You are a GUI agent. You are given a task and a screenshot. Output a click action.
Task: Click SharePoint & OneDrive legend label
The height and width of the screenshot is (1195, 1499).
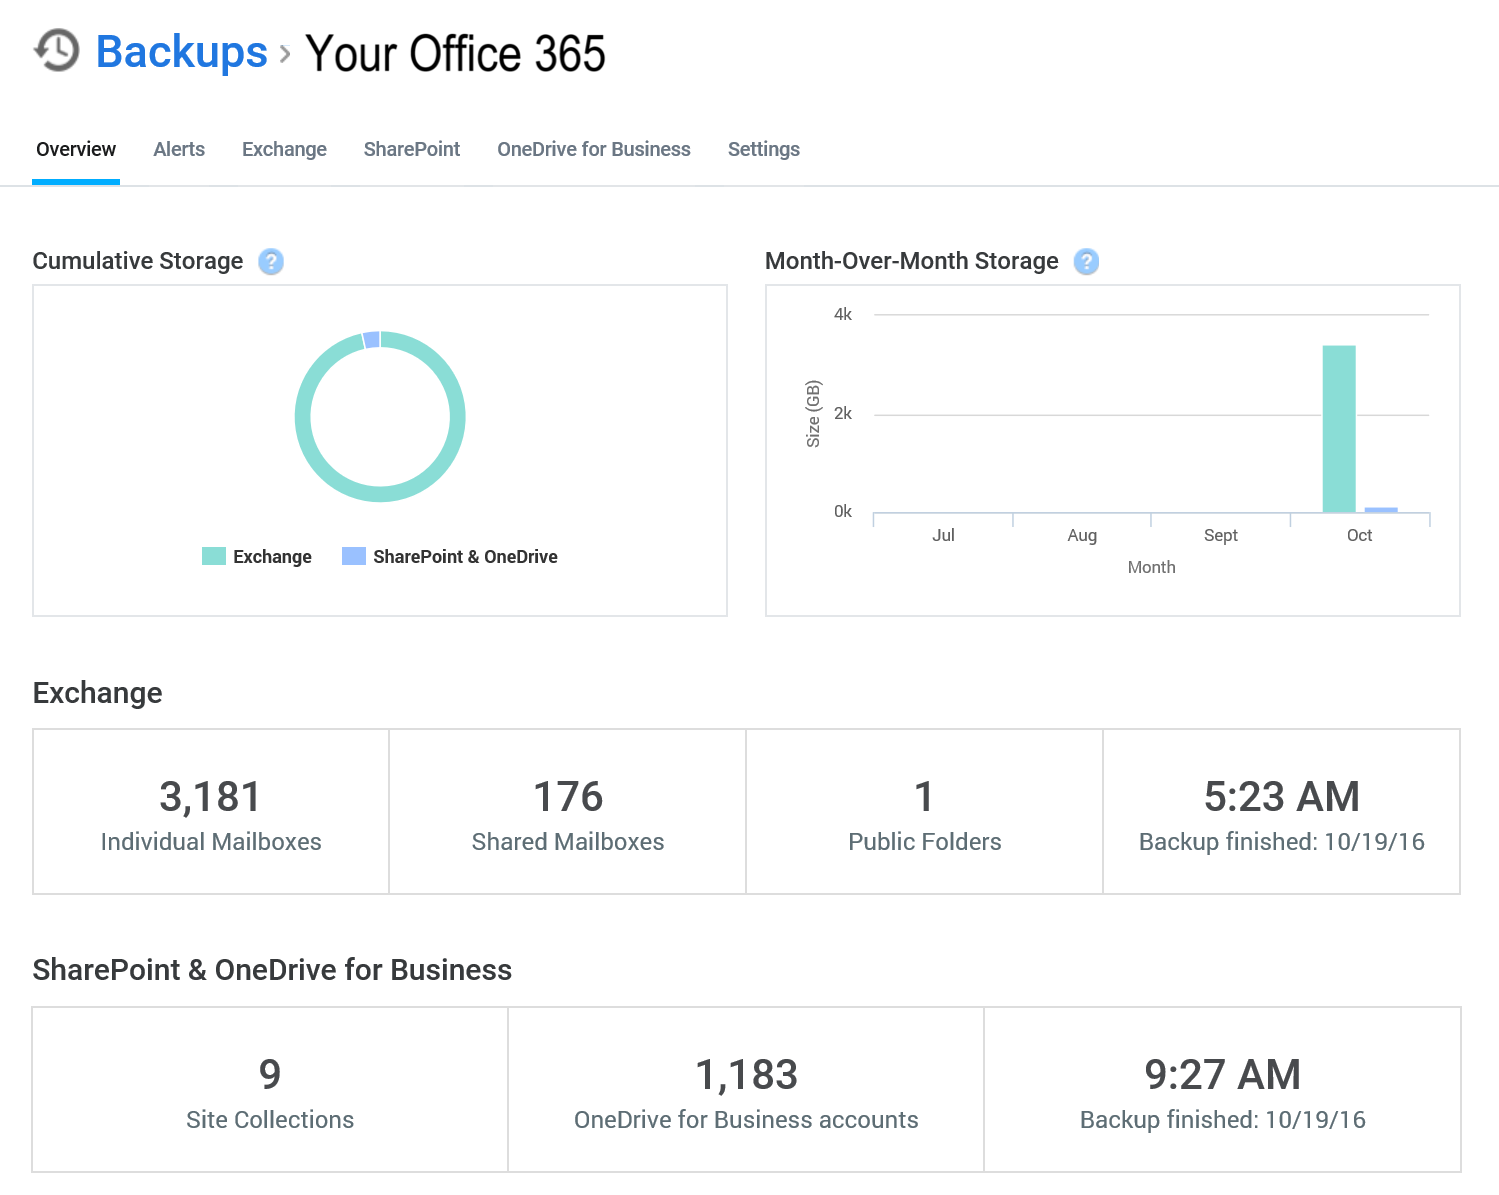[465, 557]
